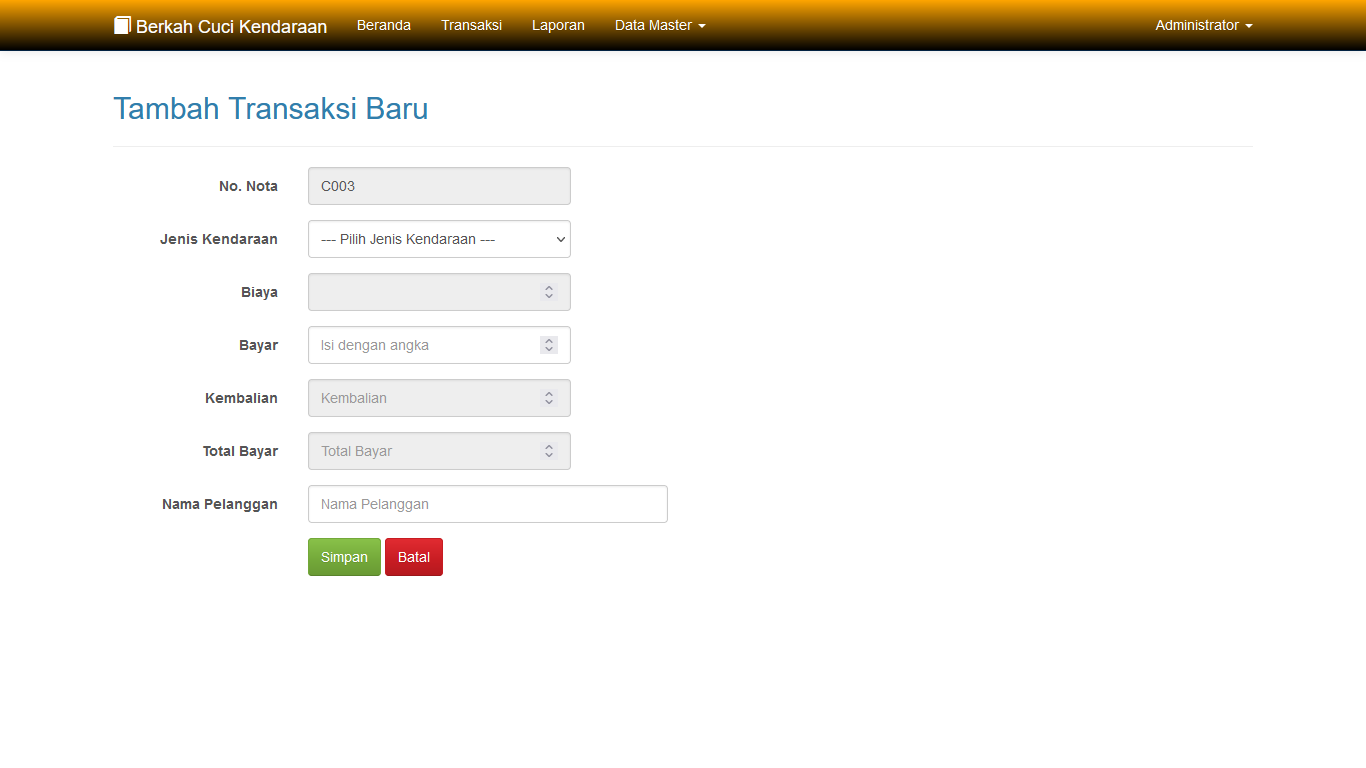Click the Biaya field spinner arrows
The height and width of the screenshot is (768, 1366).
(549, 292)
